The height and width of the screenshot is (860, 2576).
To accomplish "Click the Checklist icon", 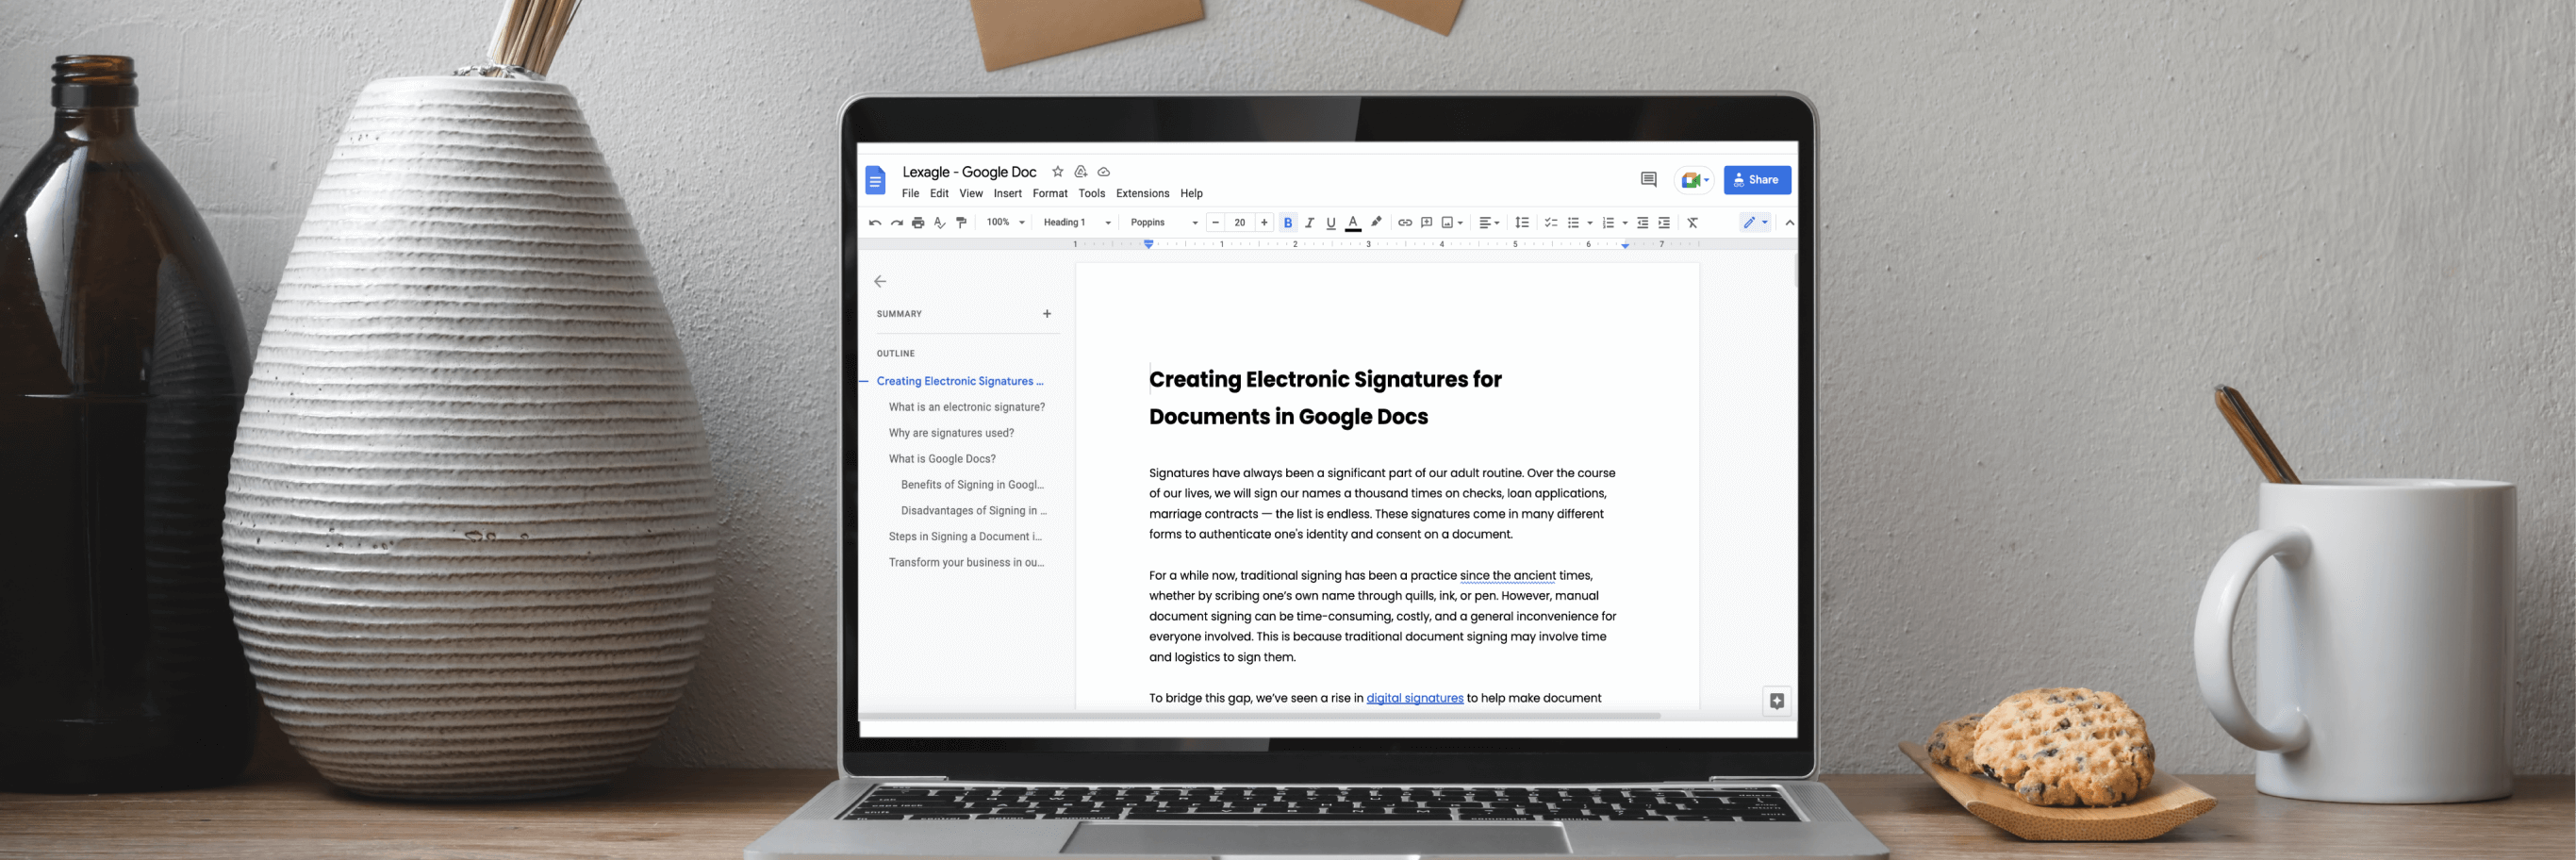I will point(1551,222).
